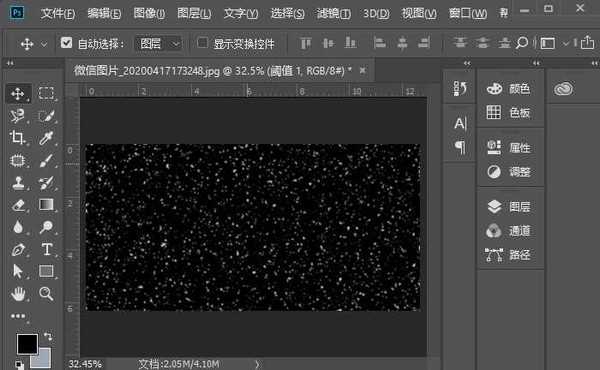
Task: Click the black foreground color swatch
Action: click(x=27, y=343)
